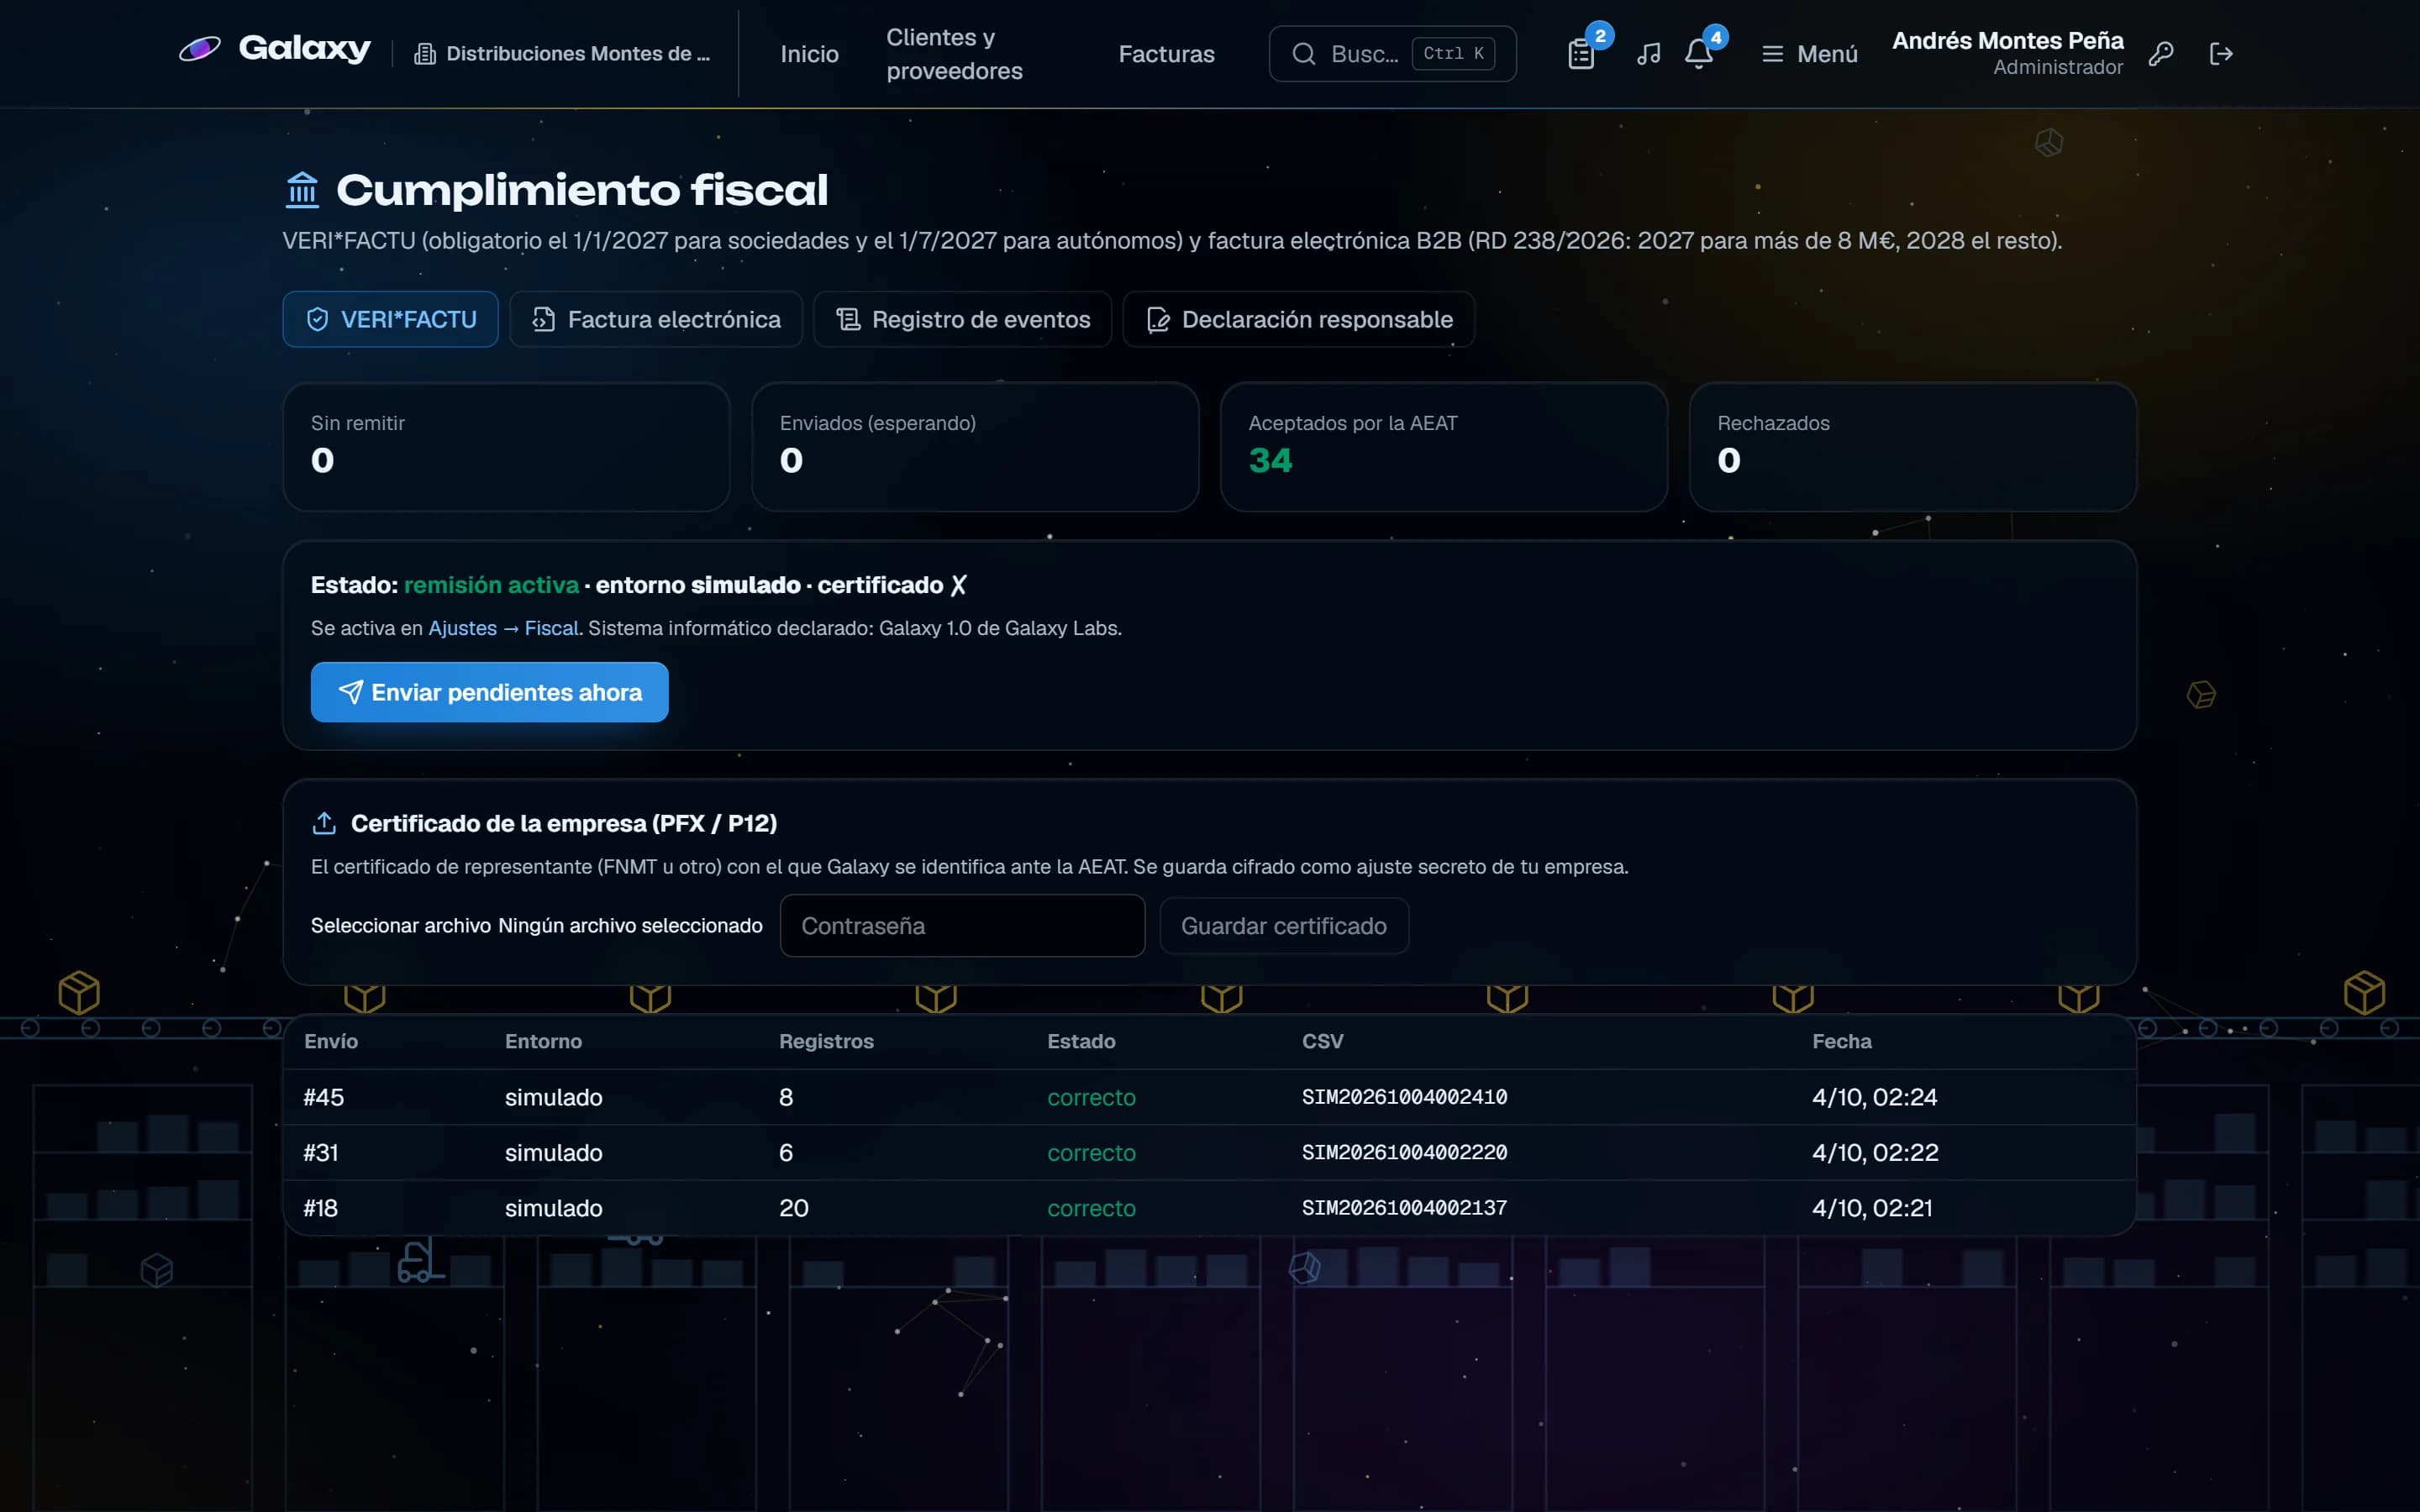The height and width of the screenshot is (1512, 2420).
Task: Go to Inicio
Action: point(809,54)
